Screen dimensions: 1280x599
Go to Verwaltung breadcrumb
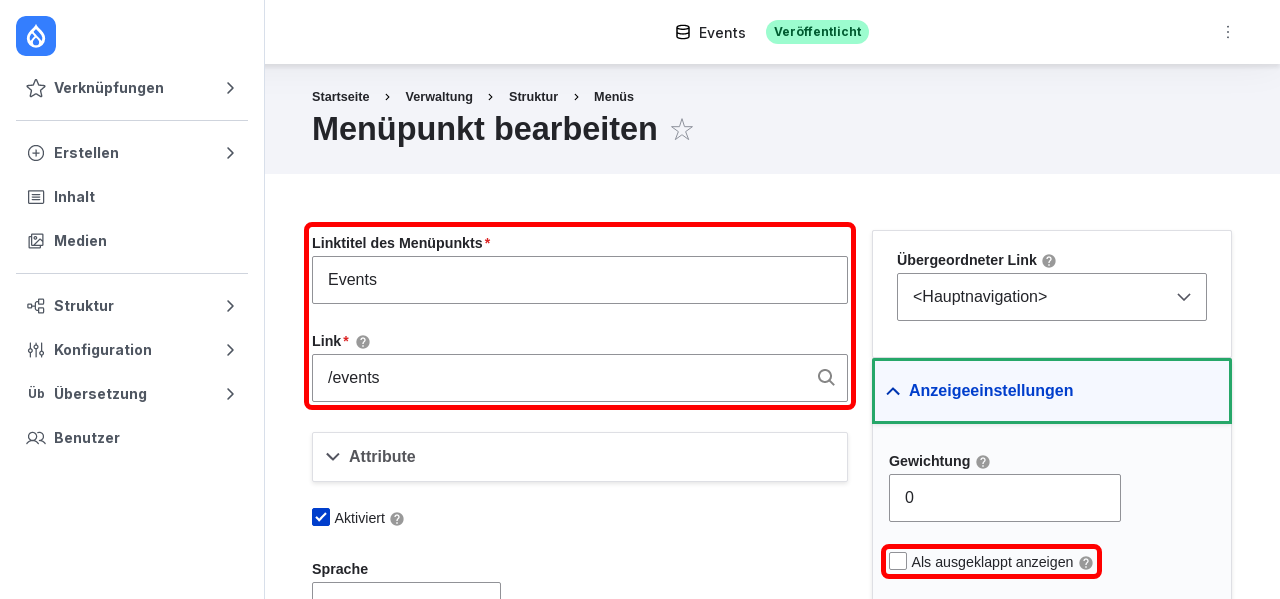click(x=439, y=97)
